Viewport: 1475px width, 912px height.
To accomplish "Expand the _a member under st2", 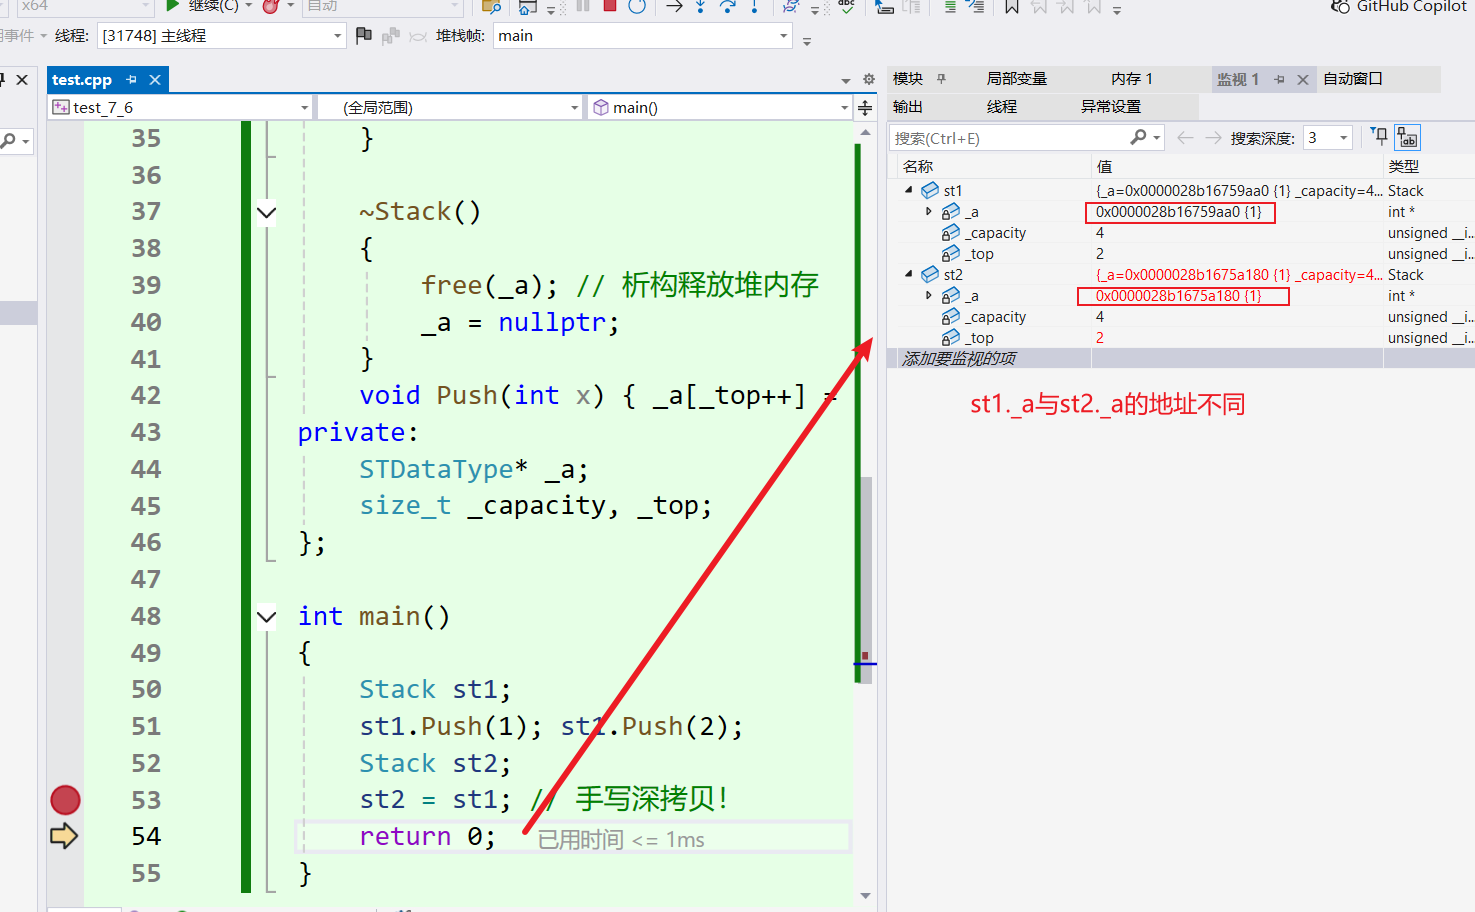I will [929, 295].
